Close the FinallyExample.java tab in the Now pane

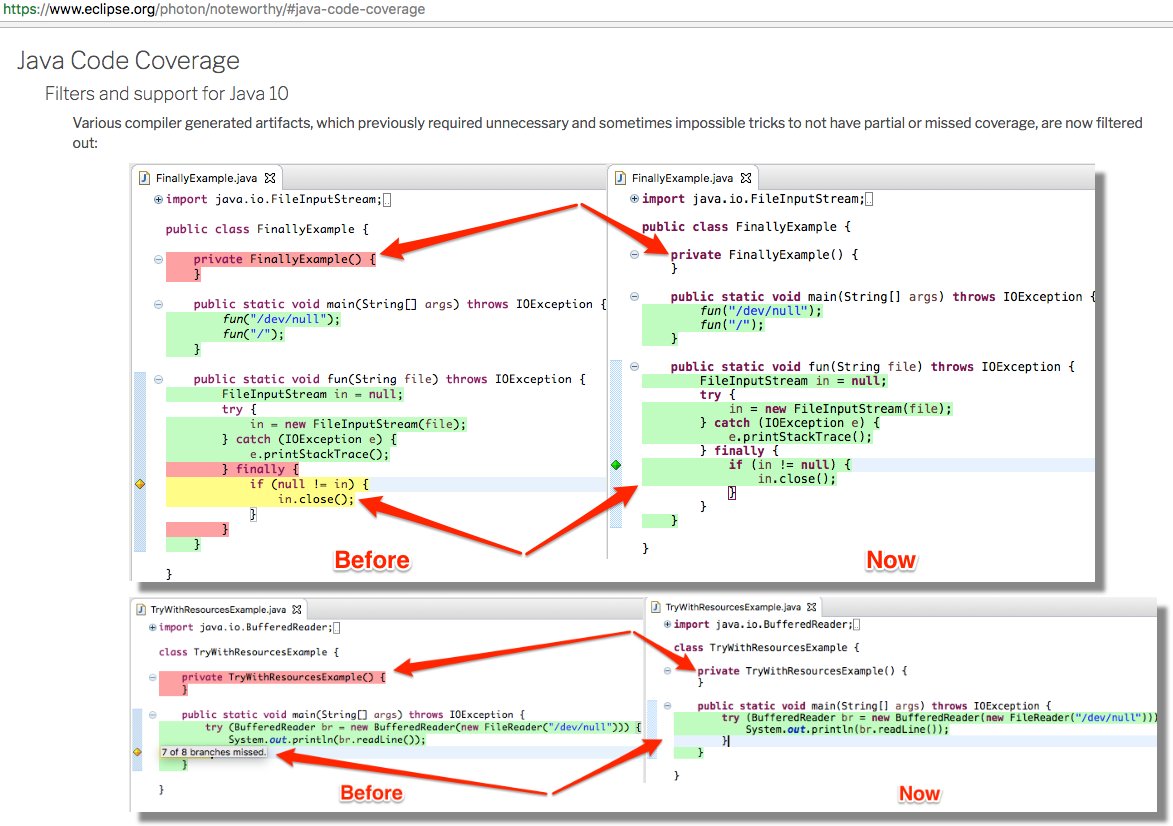click(x=746, y=178)
